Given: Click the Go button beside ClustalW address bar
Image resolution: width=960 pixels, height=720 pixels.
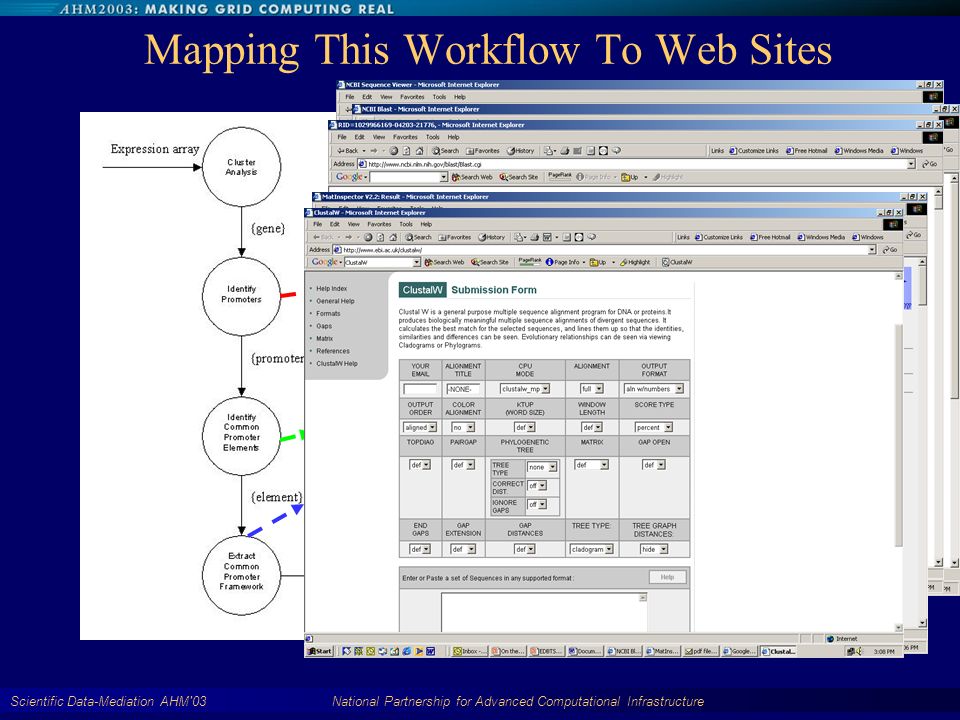Looking at the screenshot, I should [x=890, y=250].
